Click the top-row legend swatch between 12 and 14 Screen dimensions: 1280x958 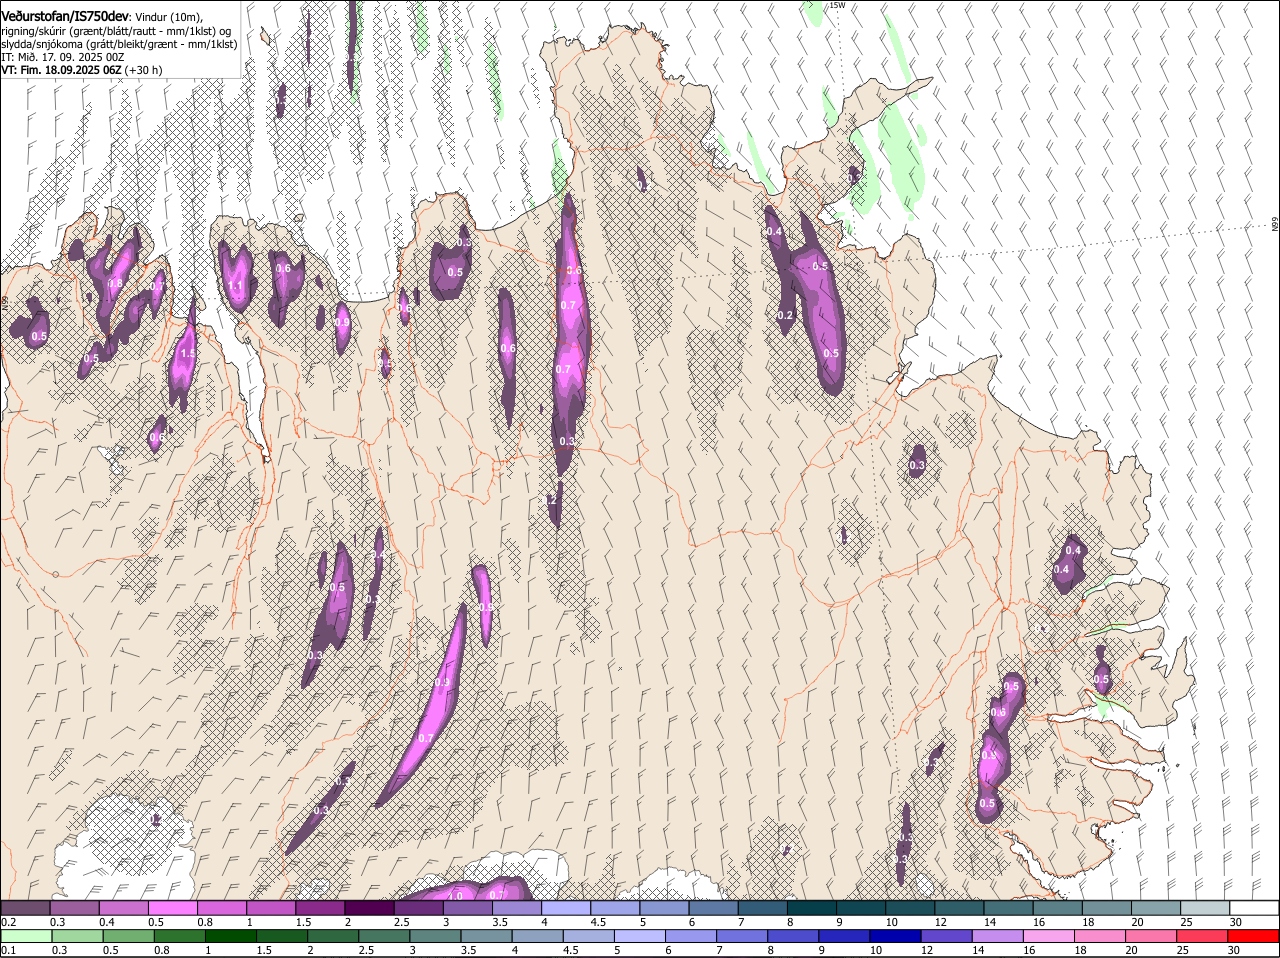[958, 908]
